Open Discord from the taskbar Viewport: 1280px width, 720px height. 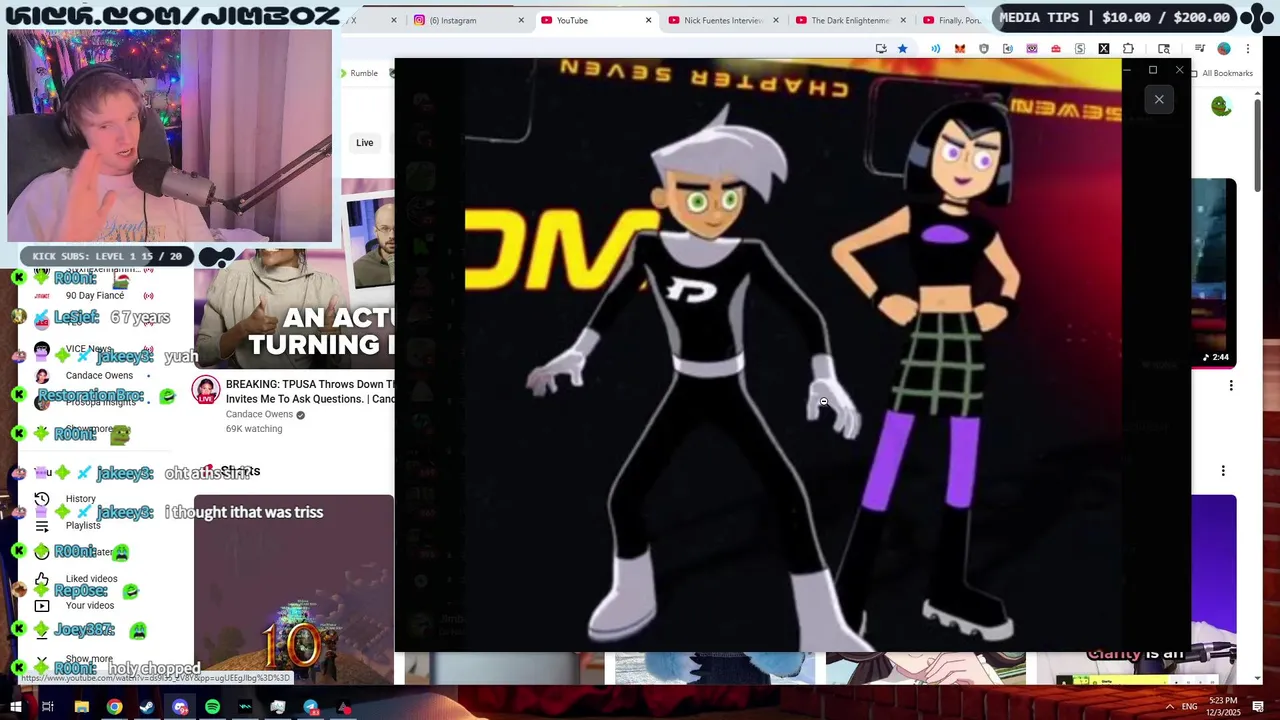(x=180, y=707)
